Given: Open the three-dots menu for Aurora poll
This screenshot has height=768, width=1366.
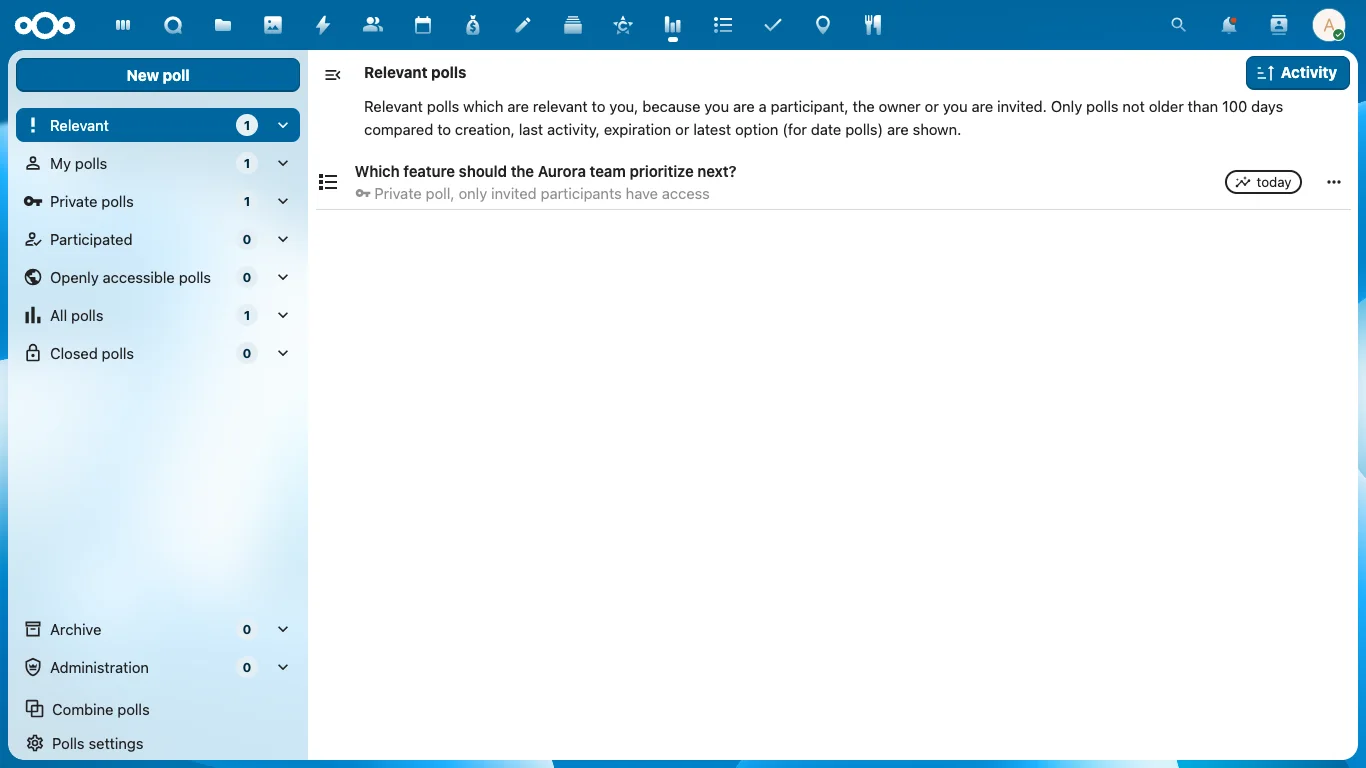Looking at the screenshot, I should 1334,182.
